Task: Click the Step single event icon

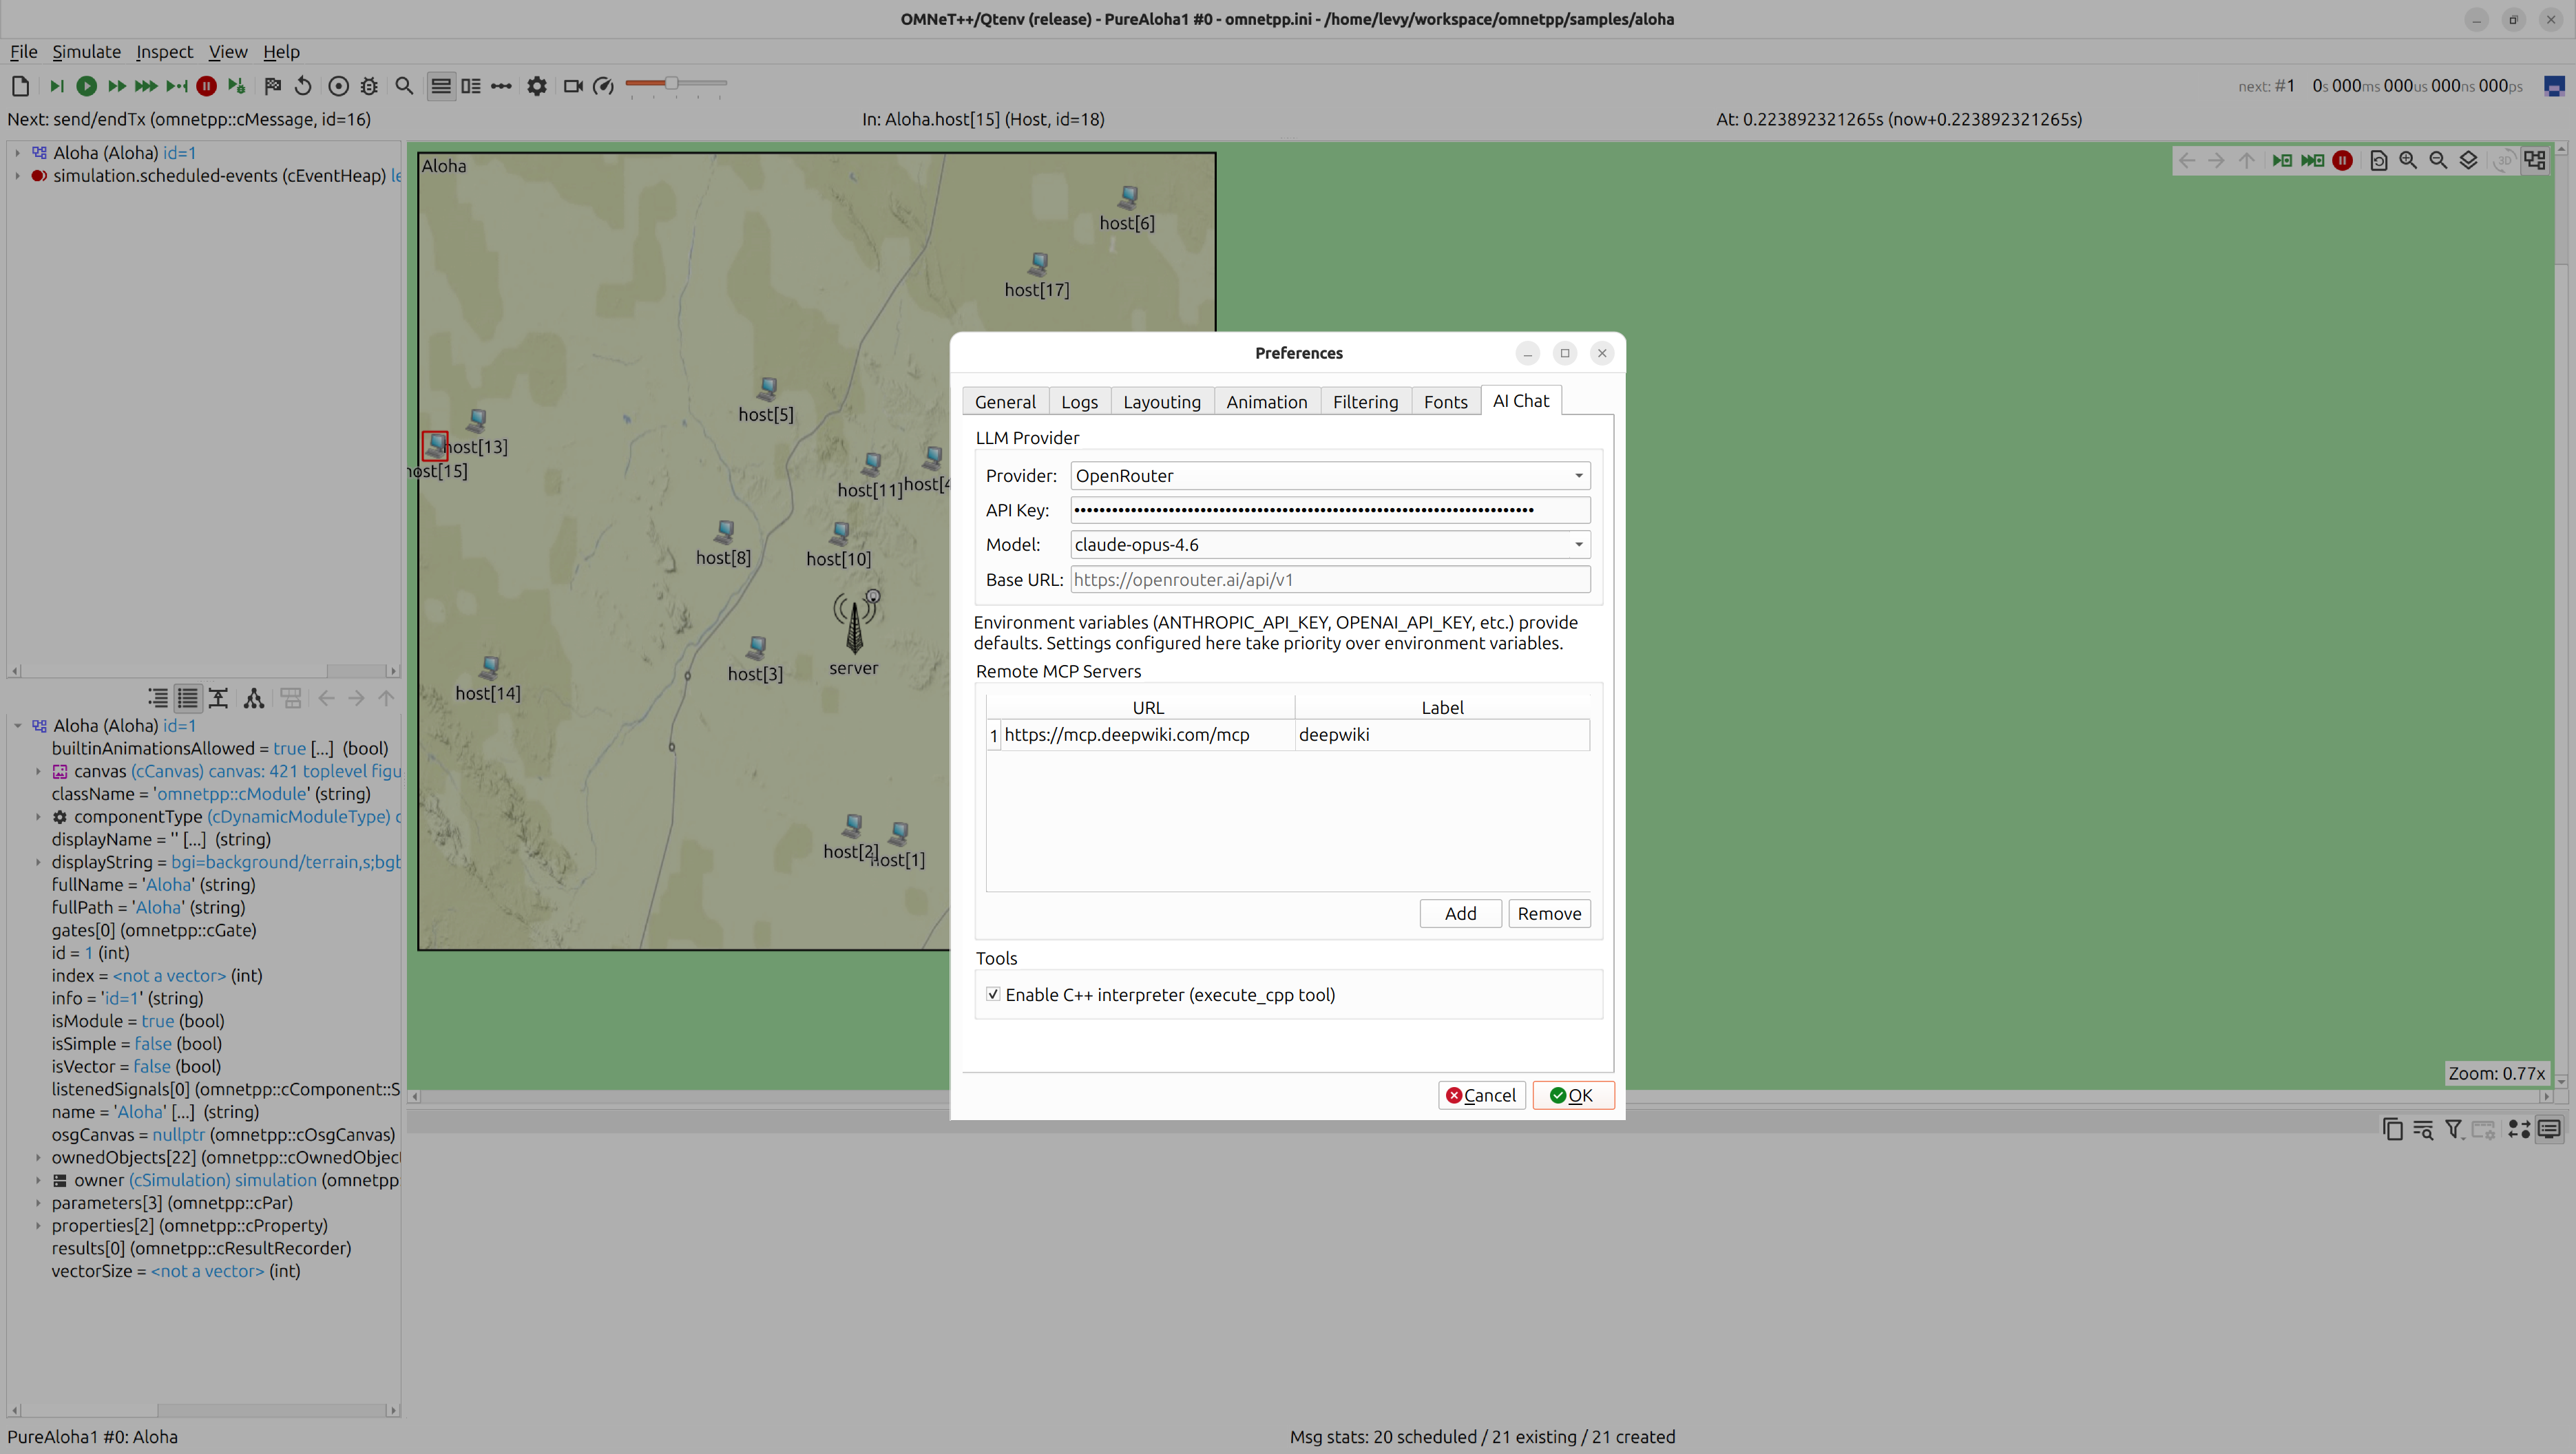Action: (x=56, y=86)
